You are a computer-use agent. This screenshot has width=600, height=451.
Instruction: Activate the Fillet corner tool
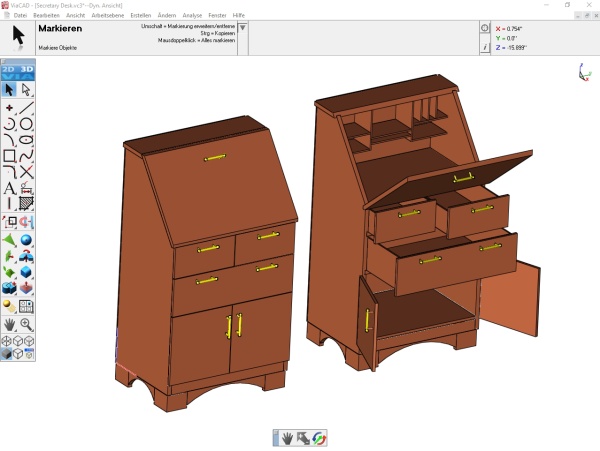point(10,172)
